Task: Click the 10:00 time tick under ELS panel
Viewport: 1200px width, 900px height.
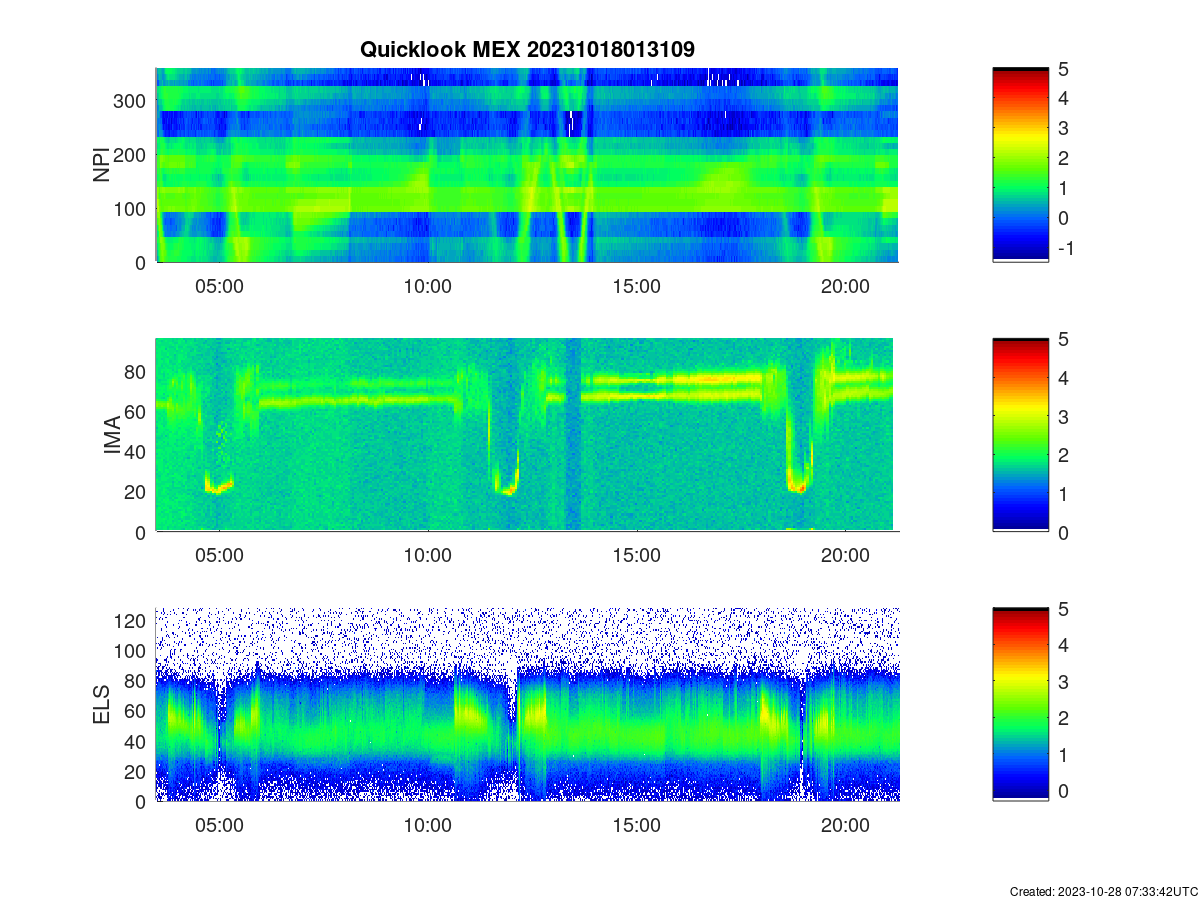Action: 428,826
